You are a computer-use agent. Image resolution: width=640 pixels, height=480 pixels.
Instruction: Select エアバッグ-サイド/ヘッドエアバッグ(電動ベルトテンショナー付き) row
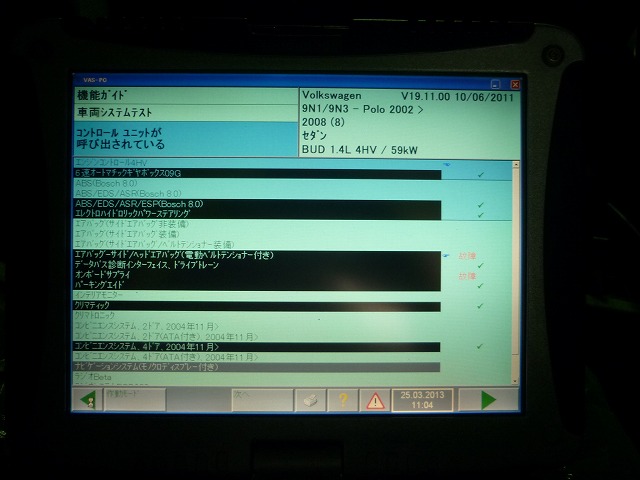pyautogui.click(x=257, y=256)
